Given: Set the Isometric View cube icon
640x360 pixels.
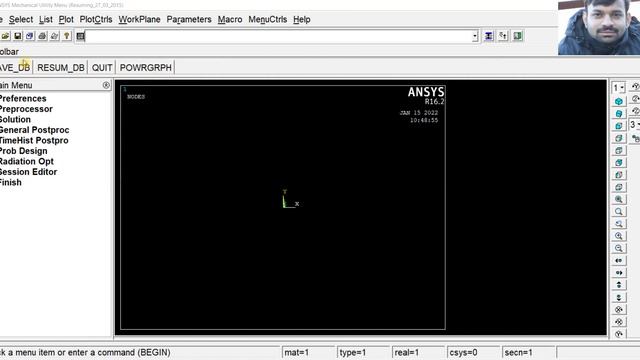Looking at the screenshot, I should (619, 101).
